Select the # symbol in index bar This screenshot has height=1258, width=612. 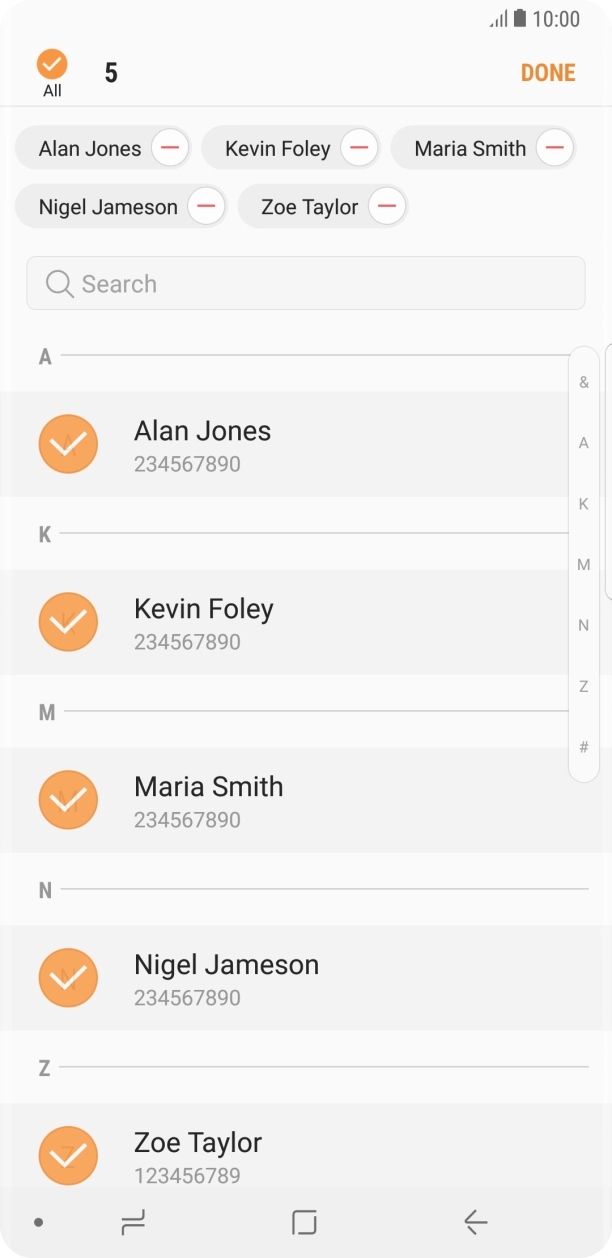pos(584,747)
